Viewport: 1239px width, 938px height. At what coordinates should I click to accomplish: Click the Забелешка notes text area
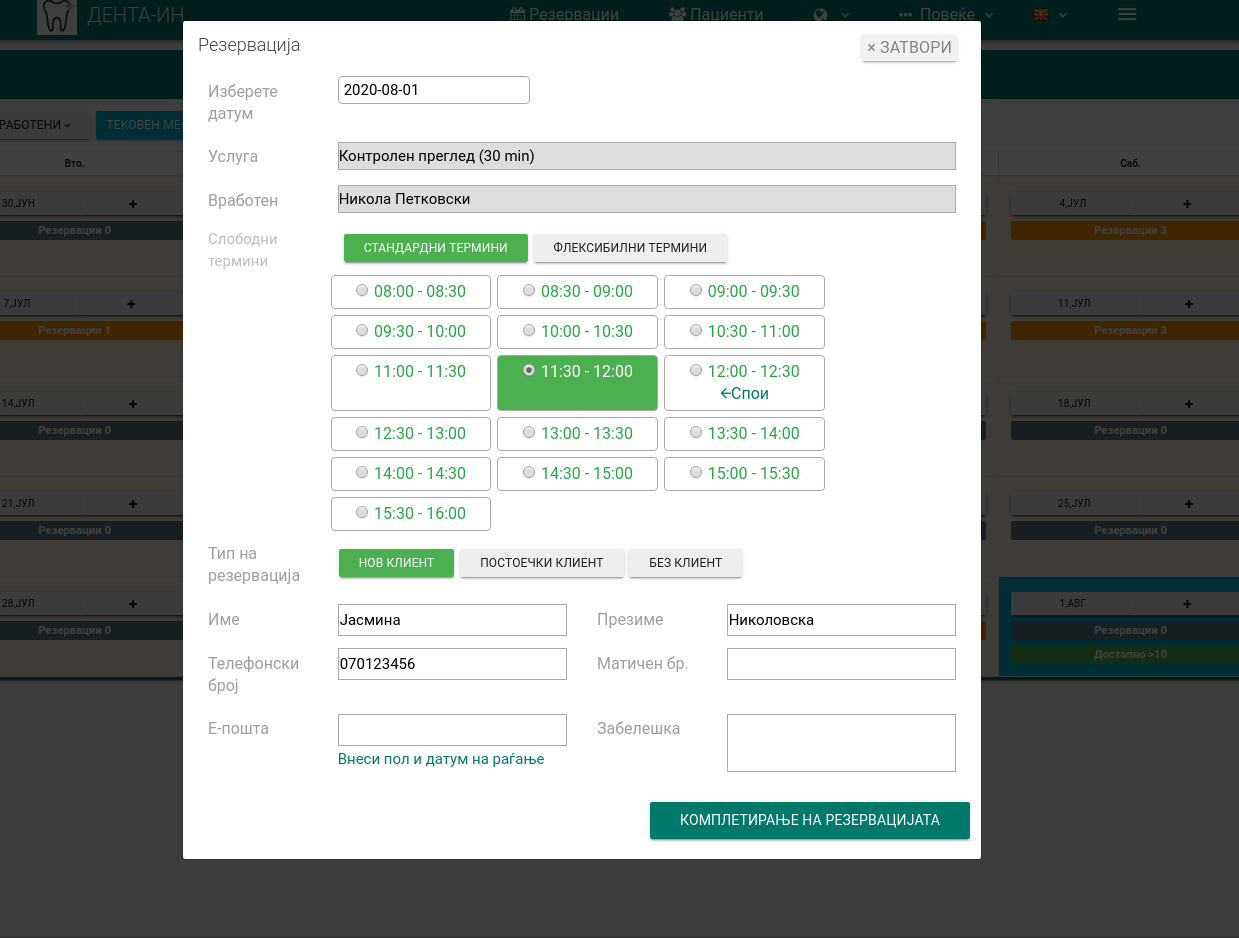(x=840, y=743)
